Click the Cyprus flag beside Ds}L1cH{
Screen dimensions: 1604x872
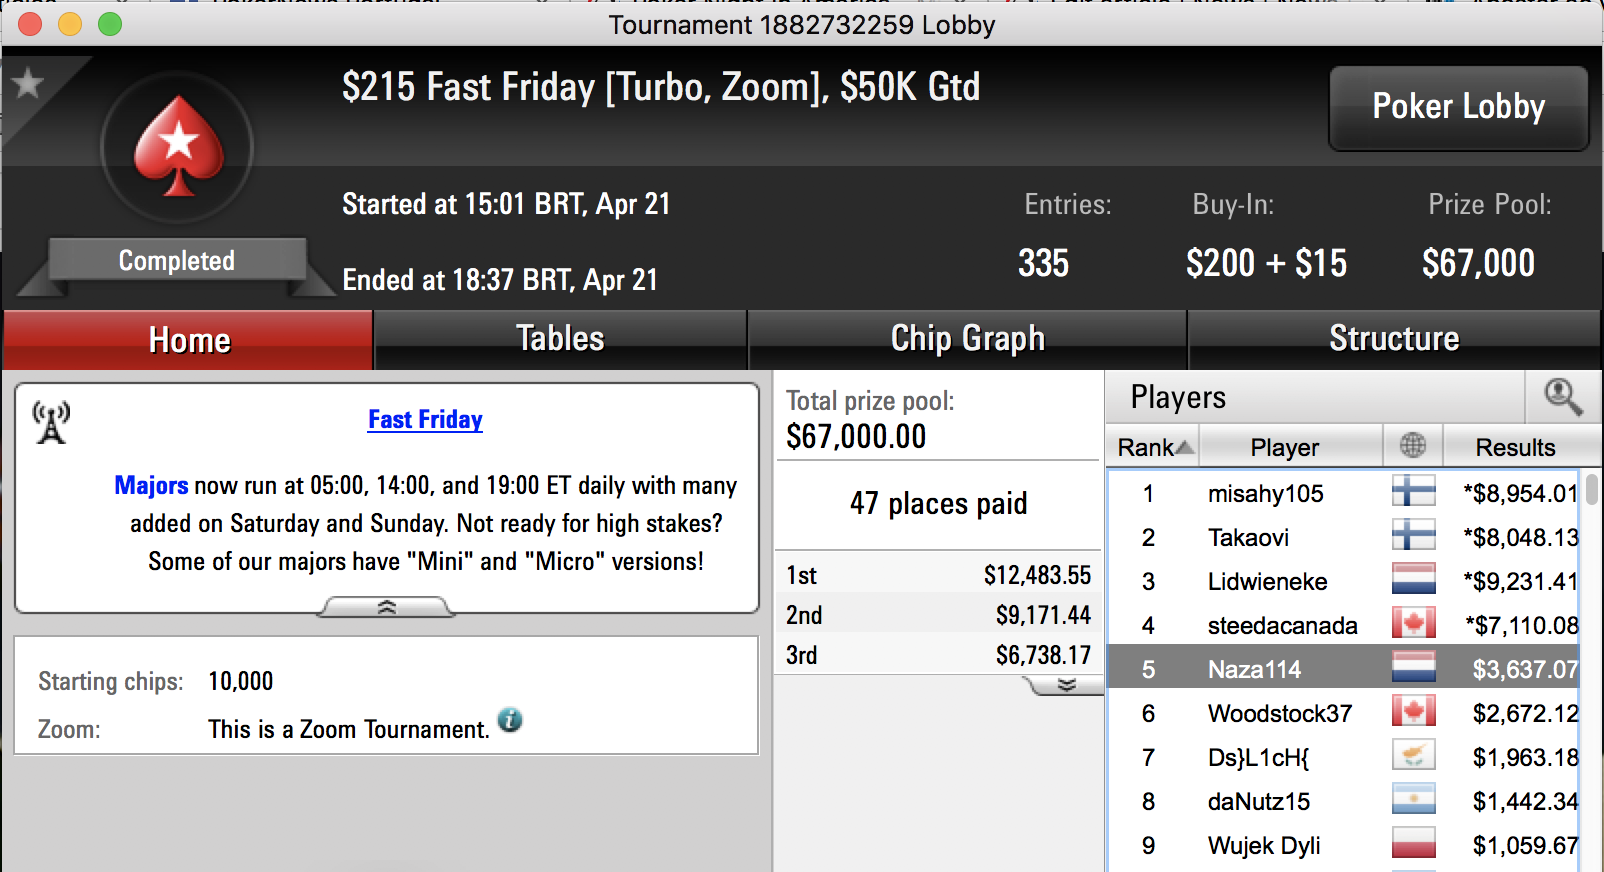1414,756
